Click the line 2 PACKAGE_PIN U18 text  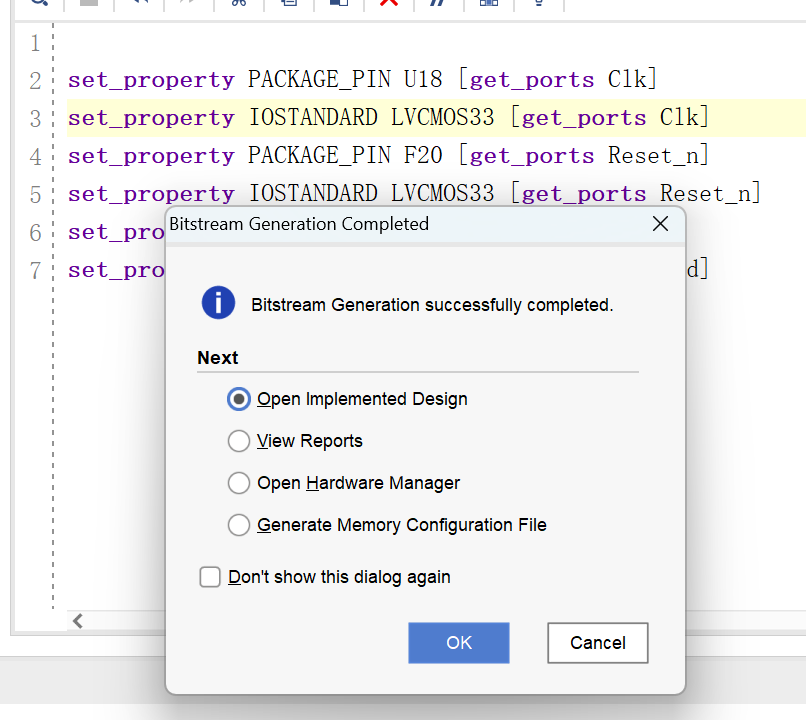(x=362, y=80)
